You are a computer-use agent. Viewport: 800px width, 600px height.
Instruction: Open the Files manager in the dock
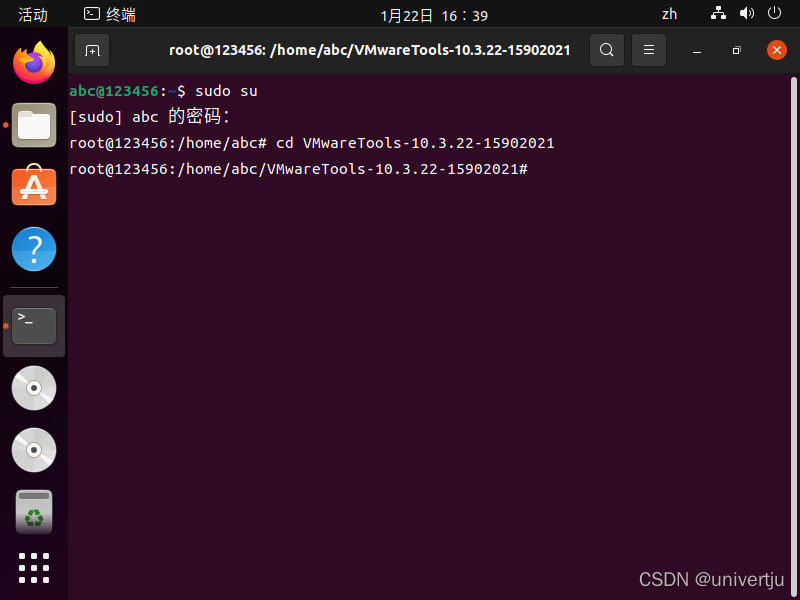click(34, 125)
